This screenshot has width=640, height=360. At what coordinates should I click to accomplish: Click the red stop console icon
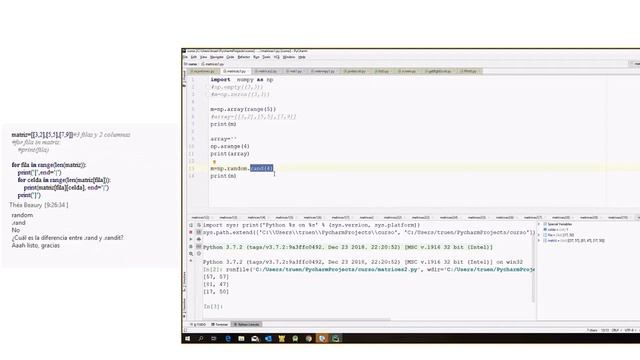point(191,232)
